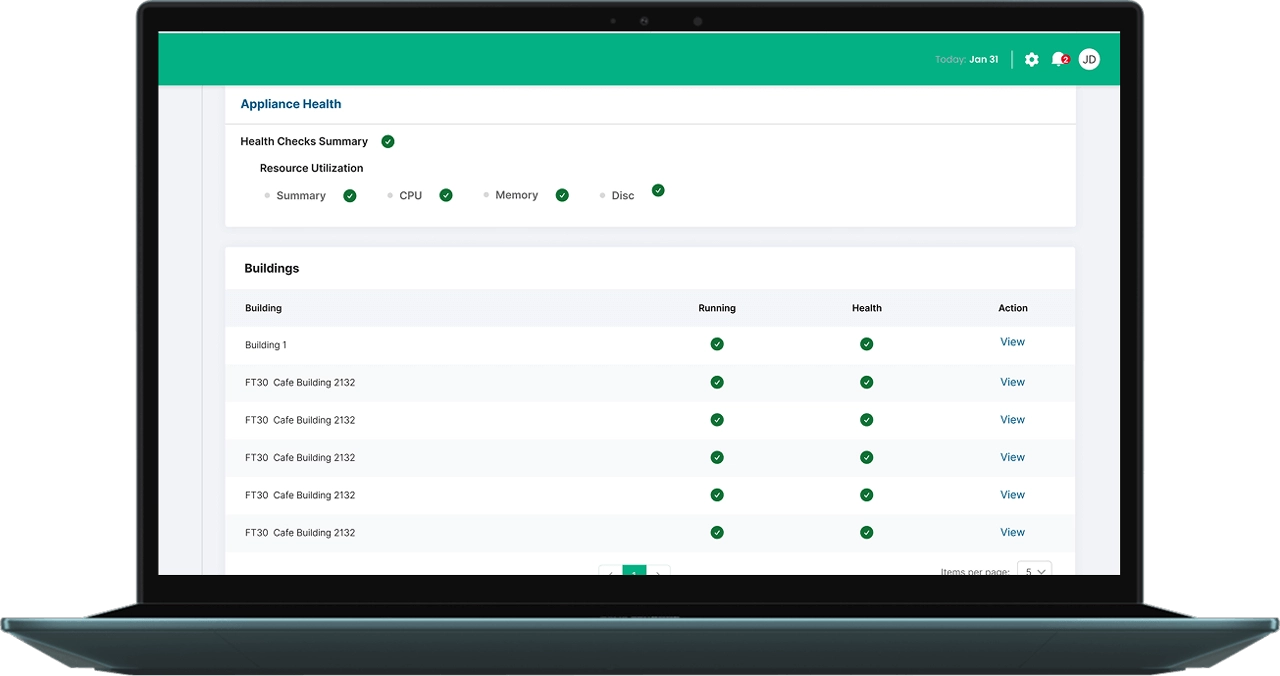Sort by the Running column header

pos(717,308)
